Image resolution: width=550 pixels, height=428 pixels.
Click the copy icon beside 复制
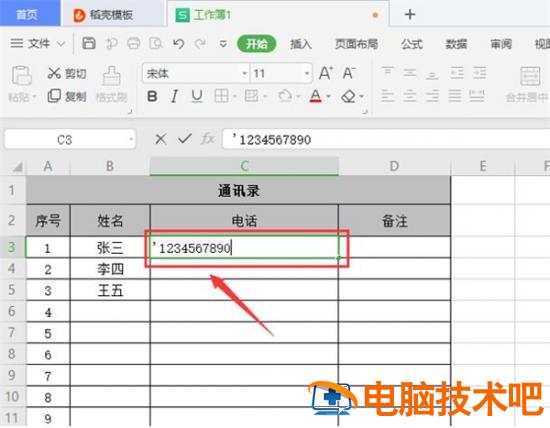pyautogui.click(x=54, y=96)
